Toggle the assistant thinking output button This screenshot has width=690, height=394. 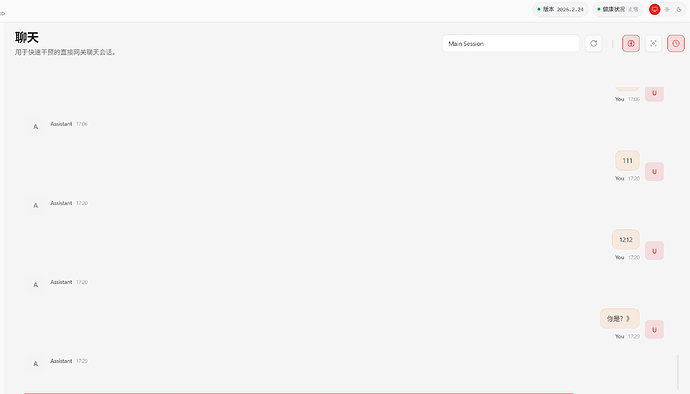(x=631, y=44)
